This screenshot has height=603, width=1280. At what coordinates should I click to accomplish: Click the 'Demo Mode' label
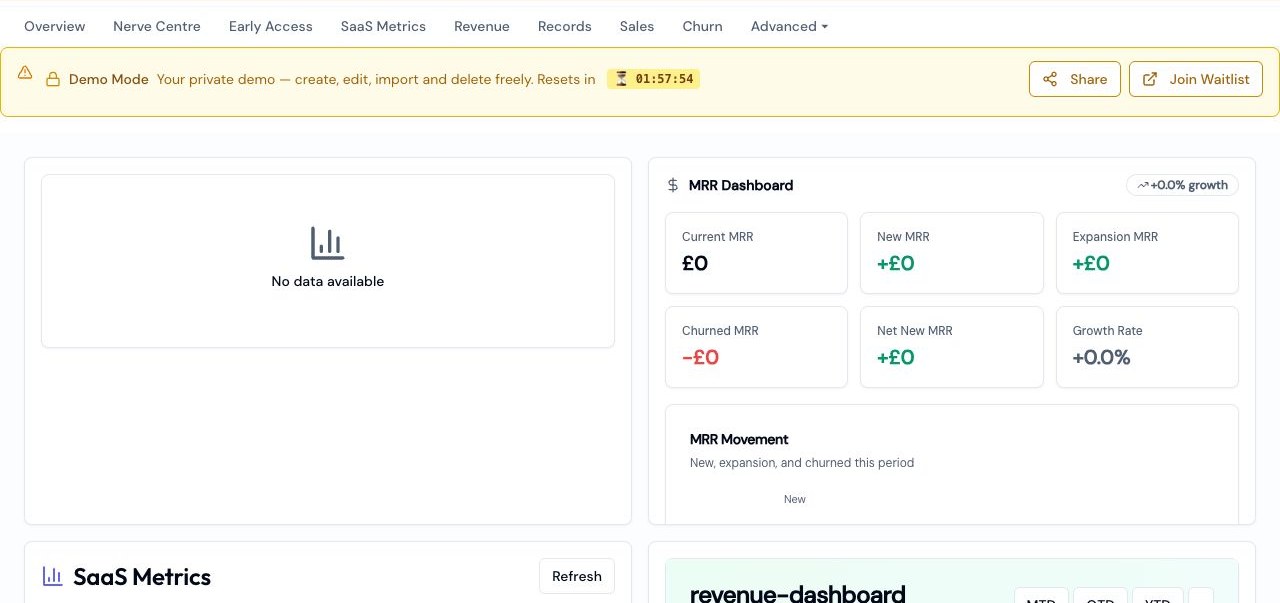pos(109,79)
